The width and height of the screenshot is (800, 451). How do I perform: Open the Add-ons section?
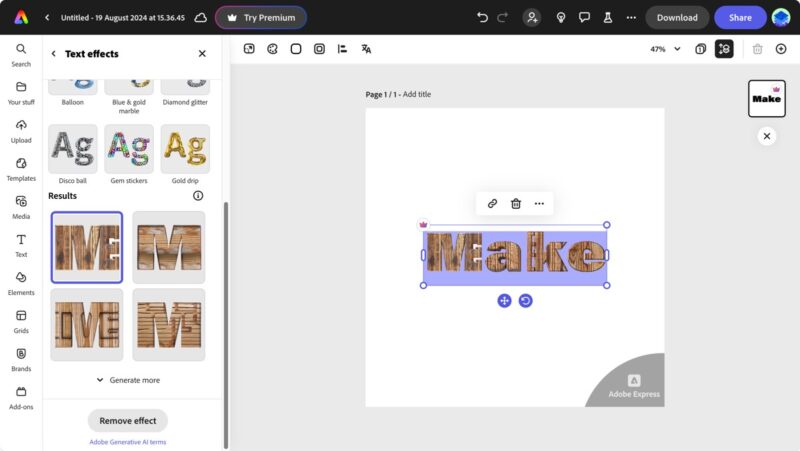click(21, 397)
